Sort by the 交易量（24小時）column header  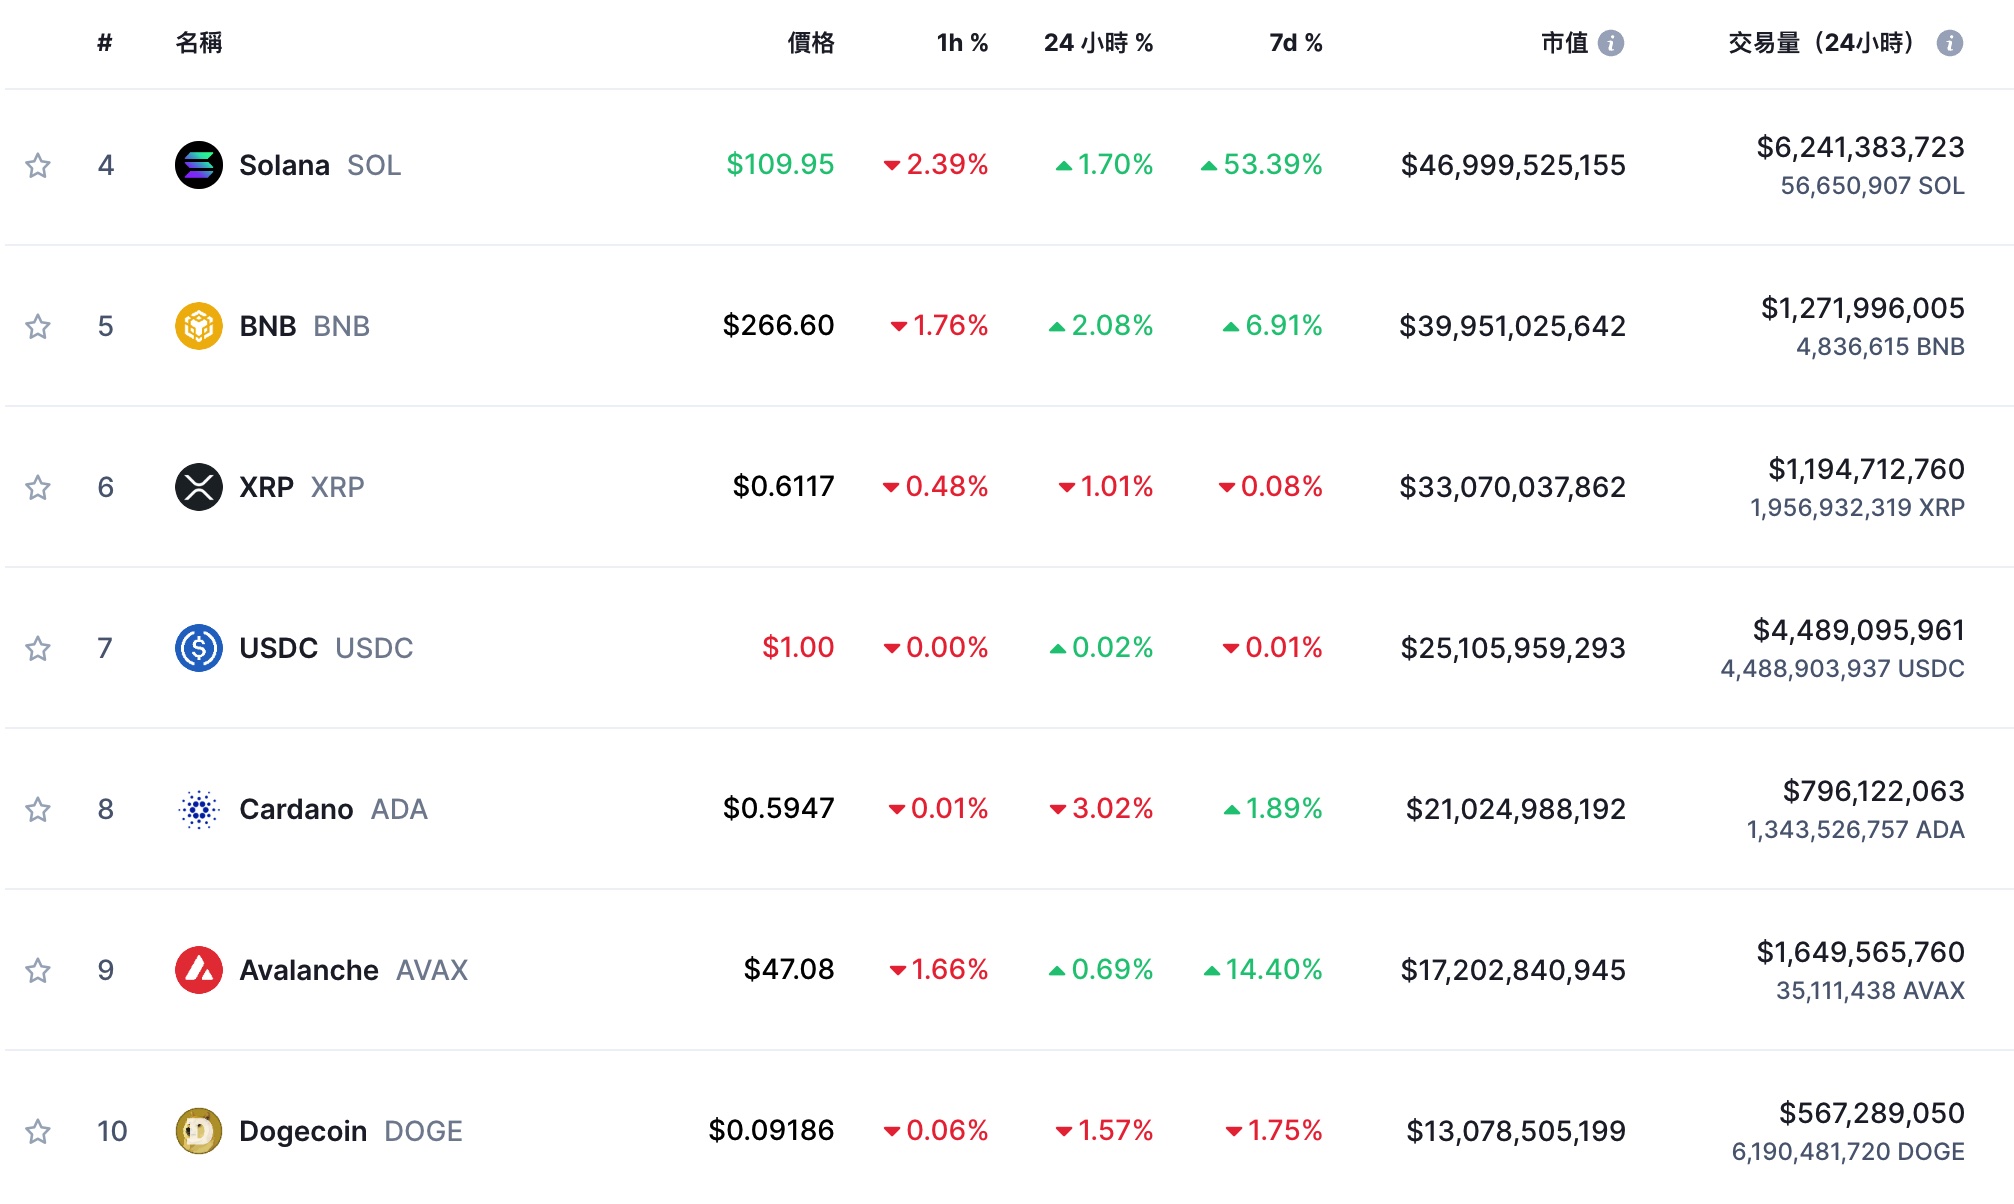pyautogui.click(x=1822, y=43)
